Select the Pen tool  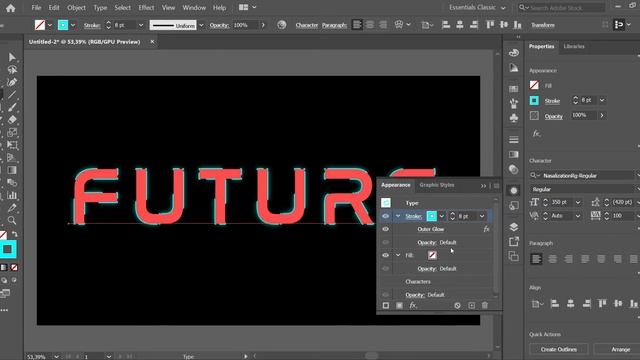coord(12,82)
